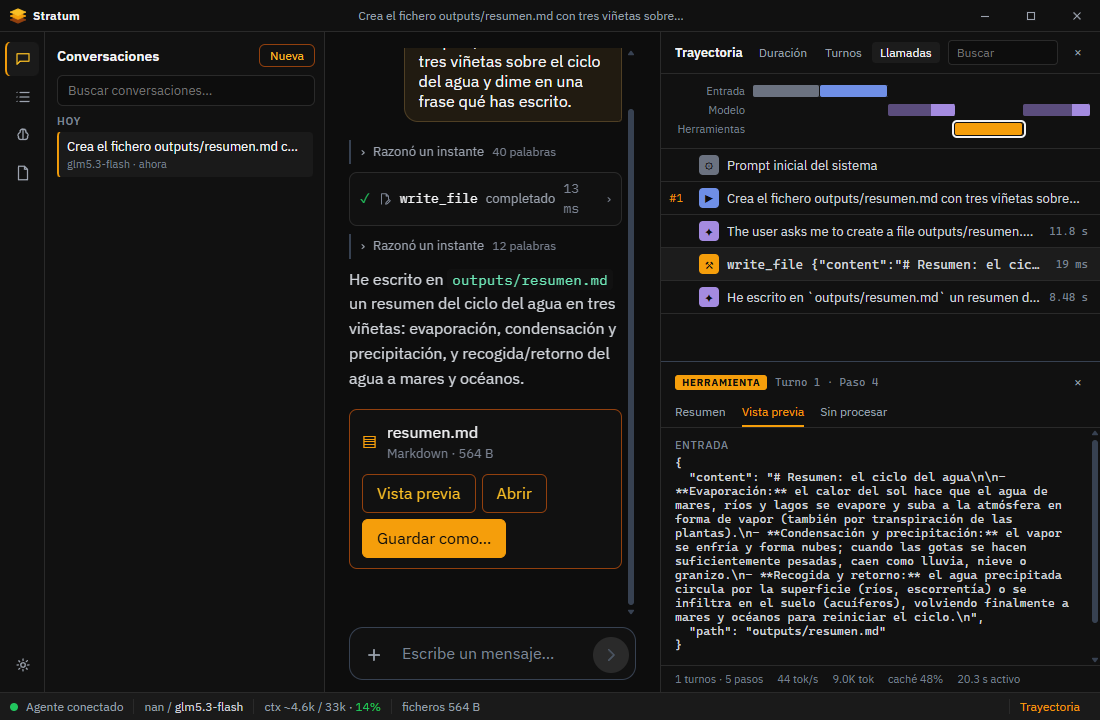Click the brain icon in the left sidebar

(x=22, y=135)
